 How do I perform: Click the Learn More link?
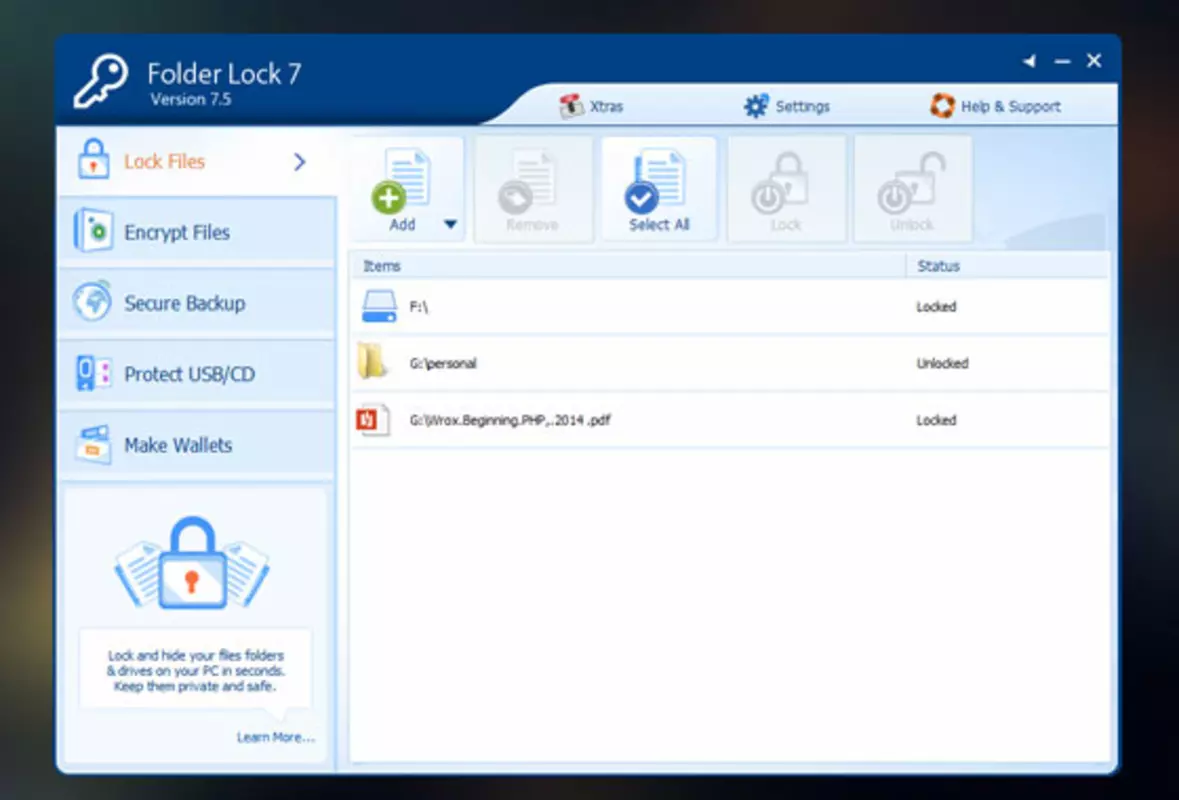tap(276, 737)
